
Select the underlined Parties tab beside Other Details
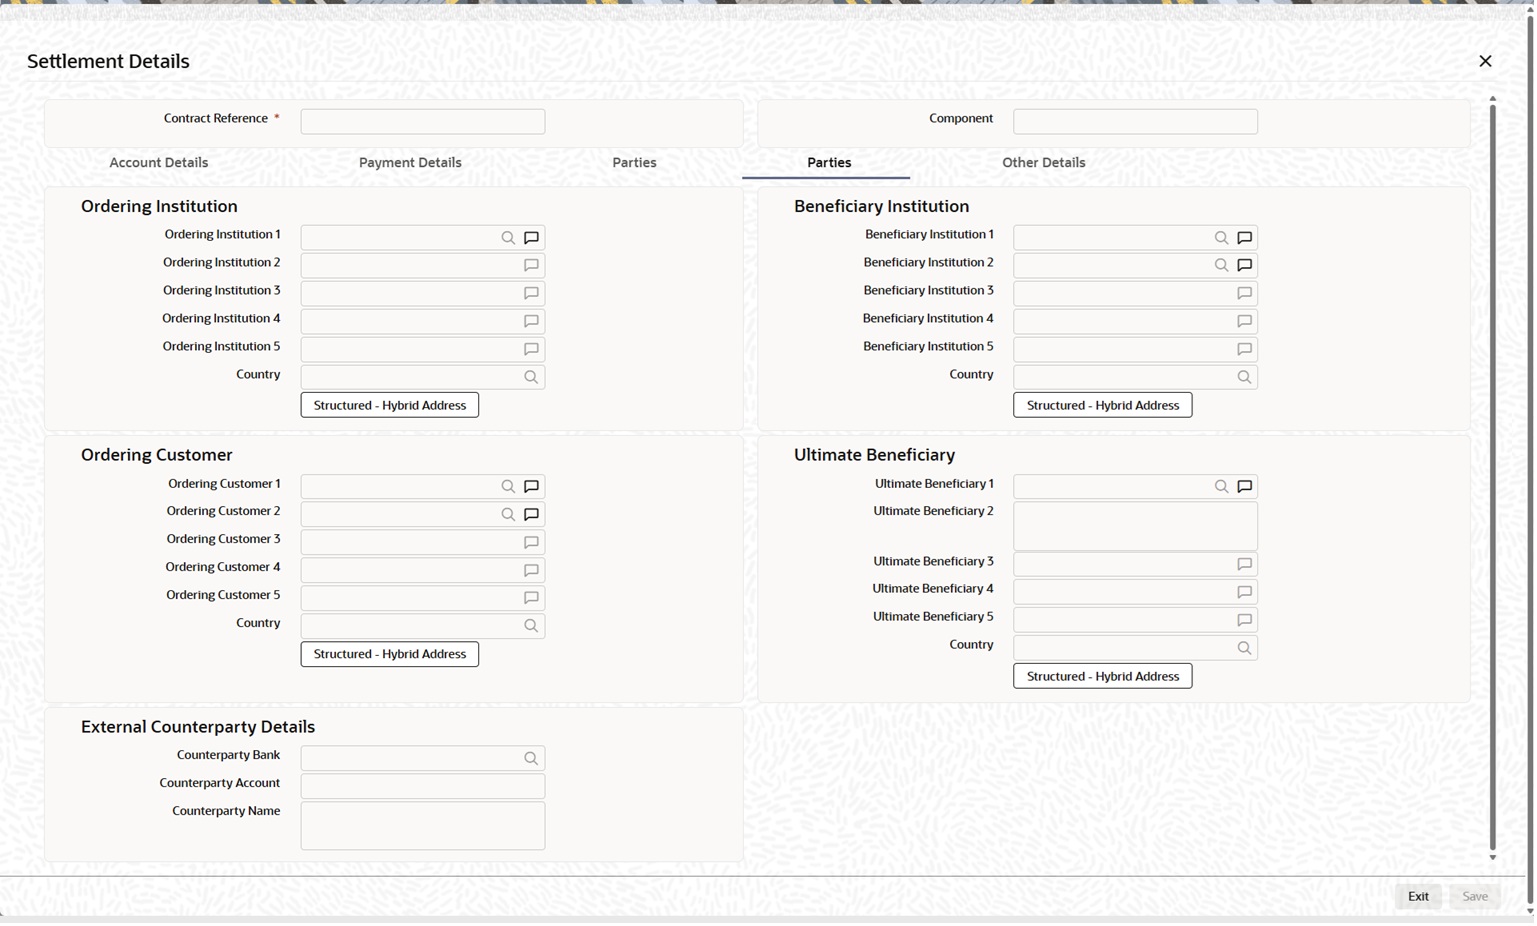point(829,163)
